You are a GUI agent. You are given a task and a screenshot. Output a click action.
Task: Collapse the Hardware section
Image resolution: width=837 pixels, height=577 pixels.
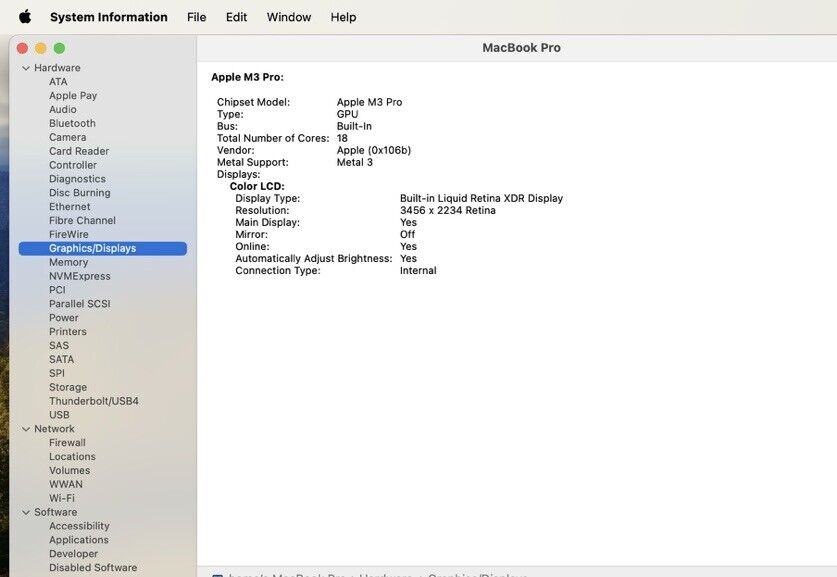coord(26,68)
